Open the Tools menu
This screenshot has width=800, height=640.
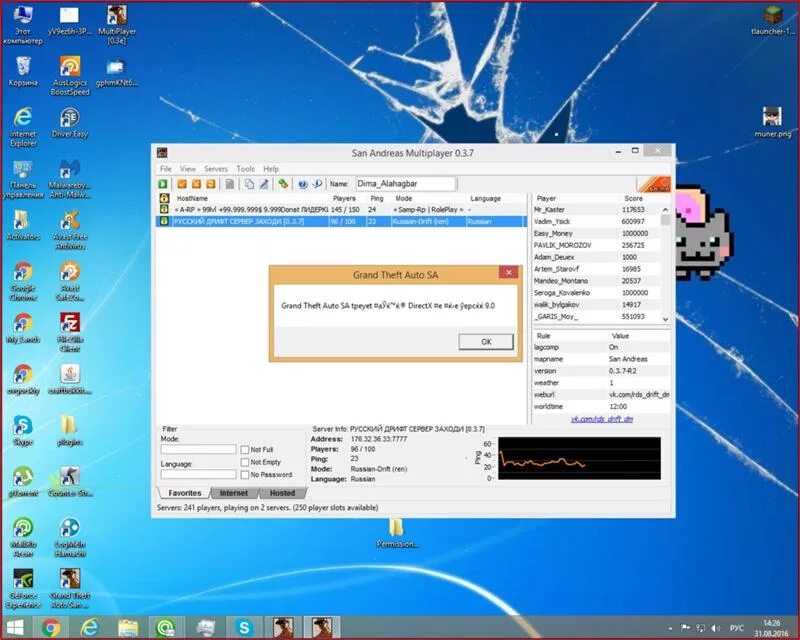[245, 168]
